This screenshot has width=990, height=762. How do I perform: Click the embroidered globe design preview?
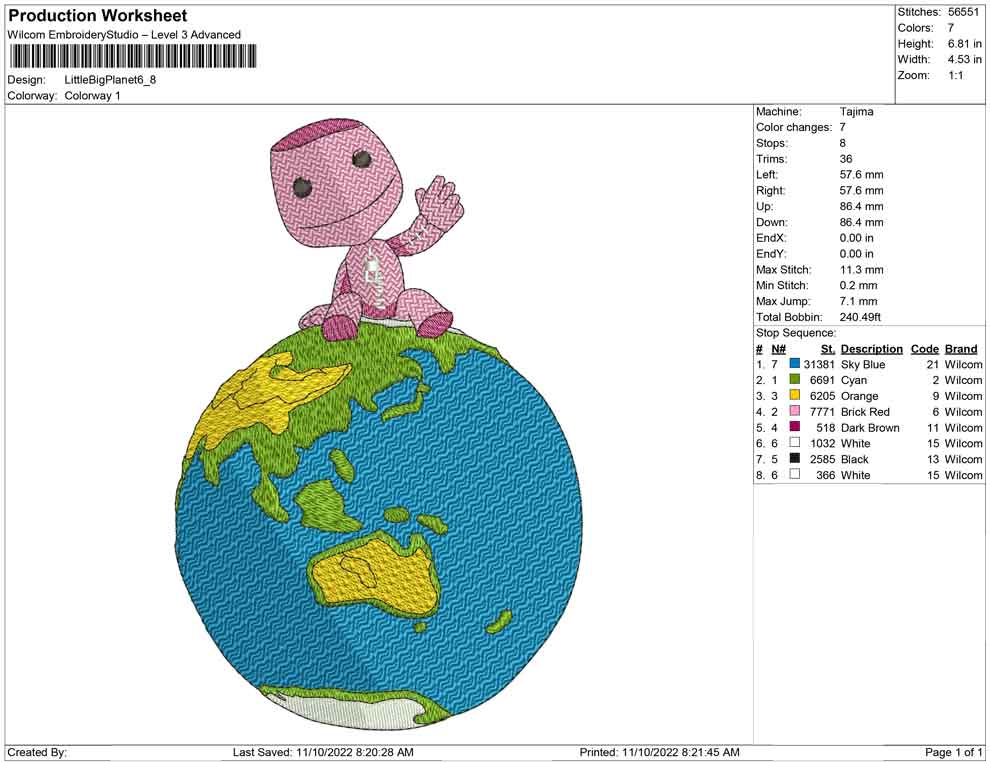378,527
